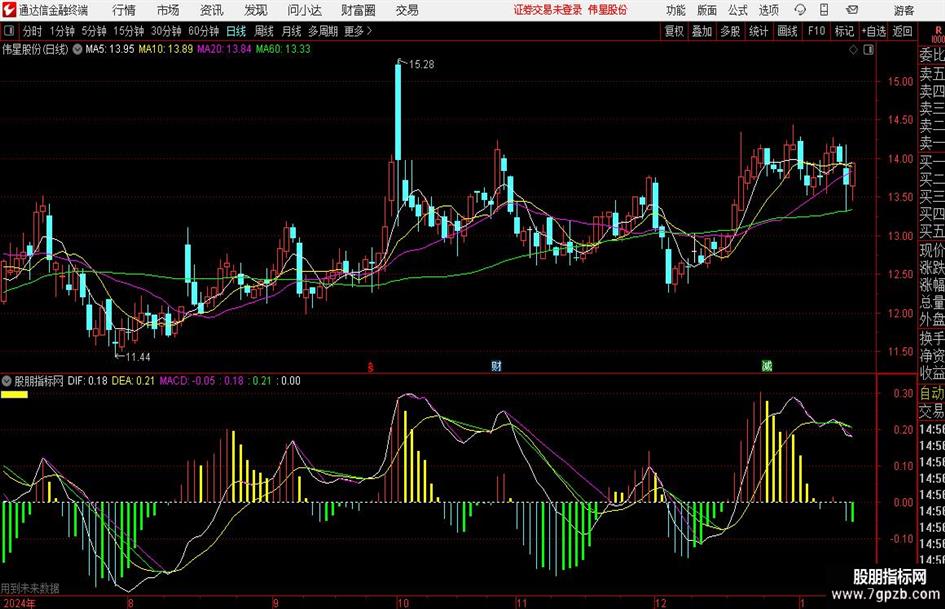The width and height of the screenshot is (945, 609).
Task: Add stock via +自选 button
Action: coord(874,31)
